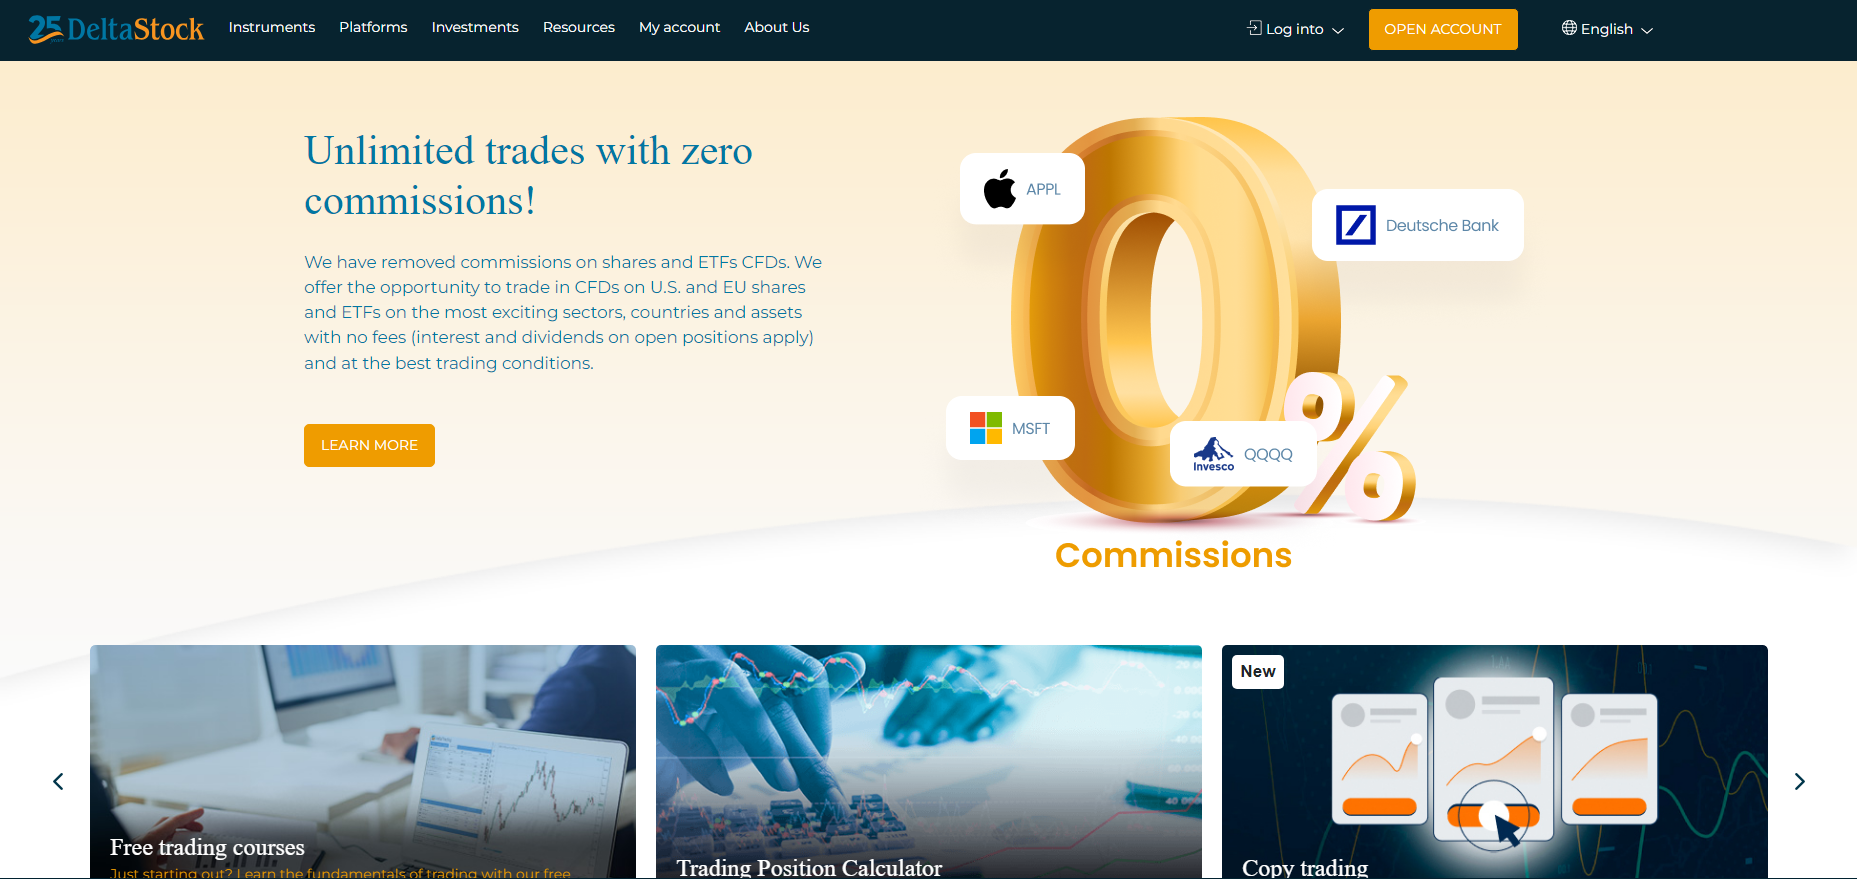
Task: Click the login door icon
Action: (1255, 28)
